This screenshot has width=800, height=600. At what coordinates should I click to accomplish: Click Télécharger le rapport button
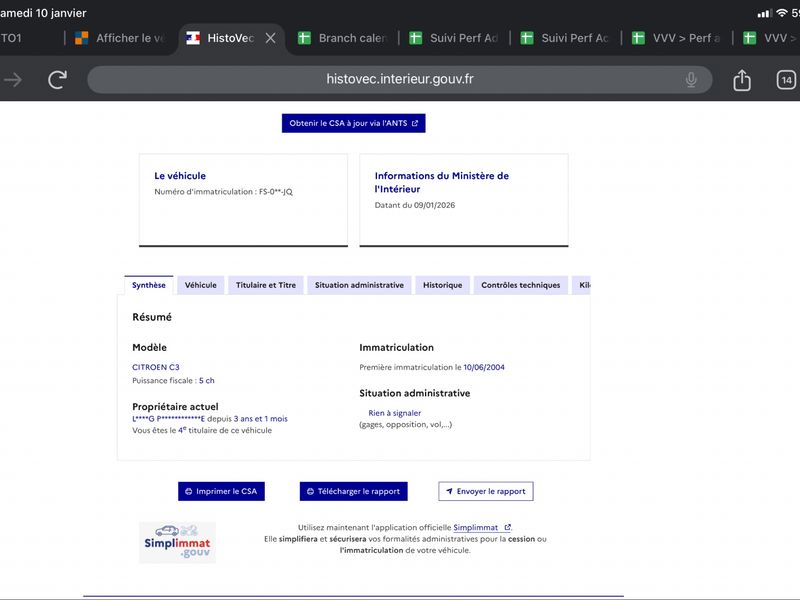[354, 491]
